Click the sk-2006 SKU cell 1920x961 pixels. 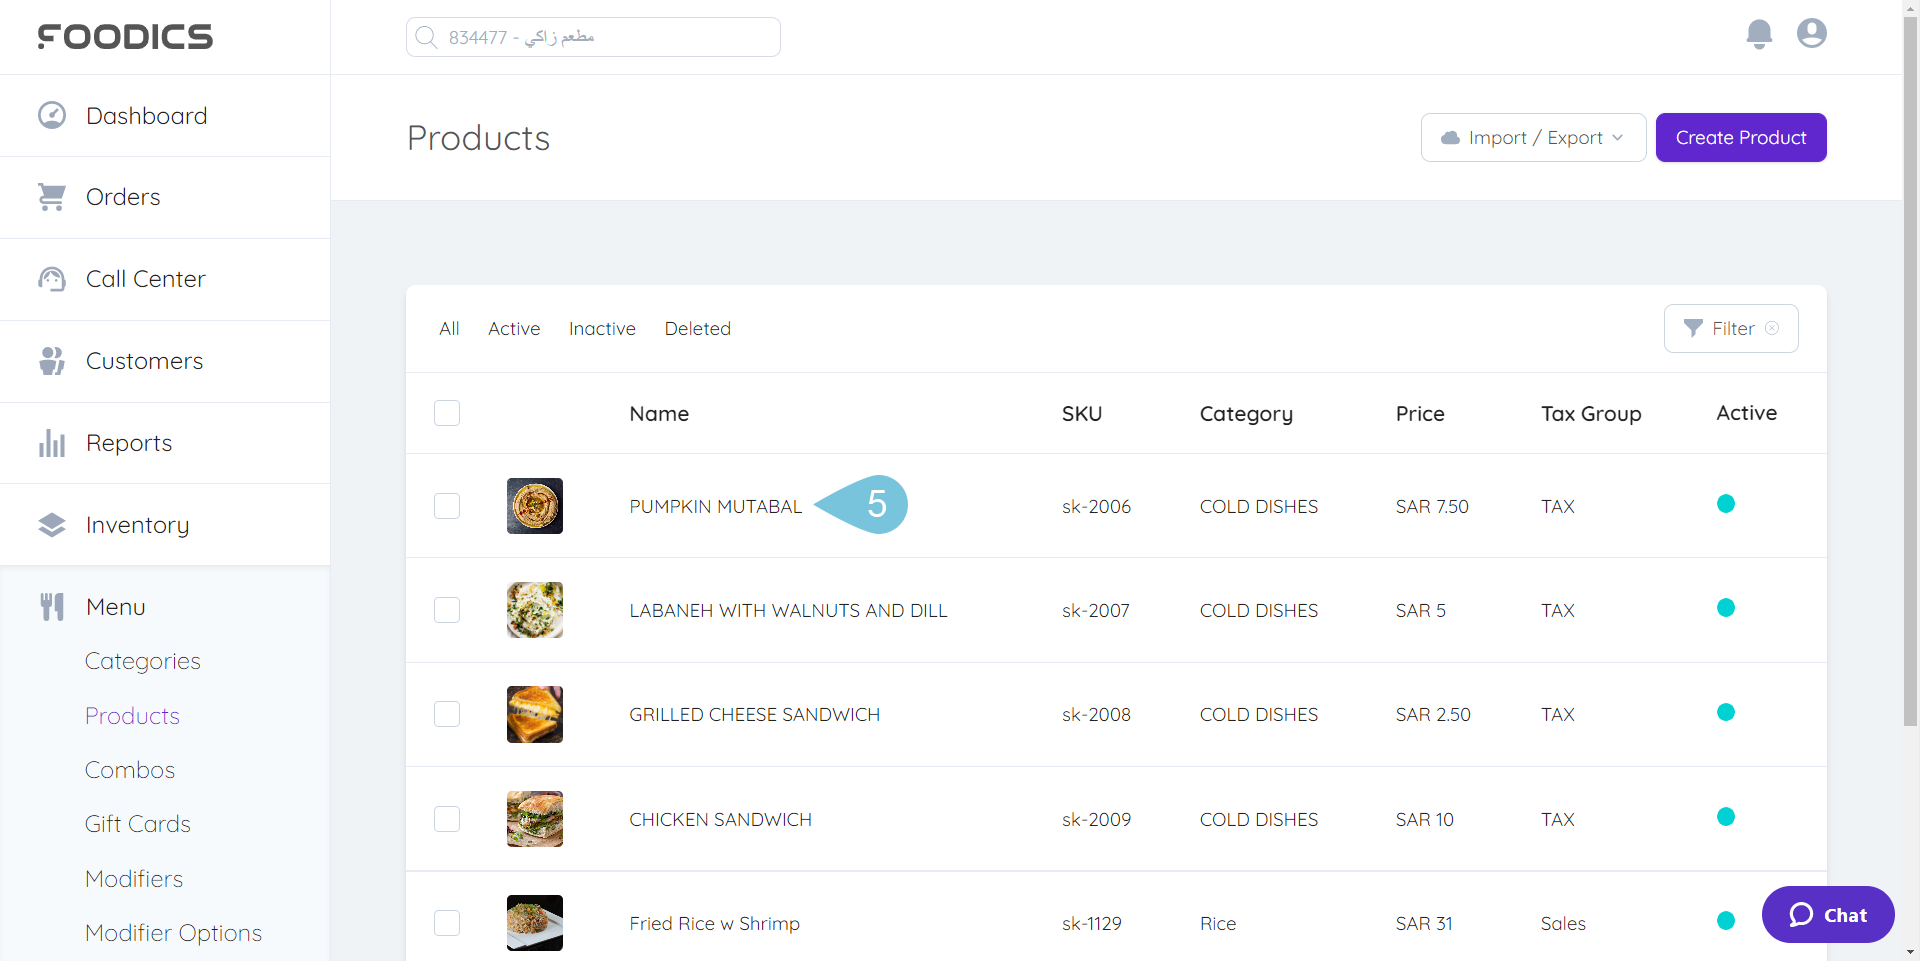(x=1096, y=507)
